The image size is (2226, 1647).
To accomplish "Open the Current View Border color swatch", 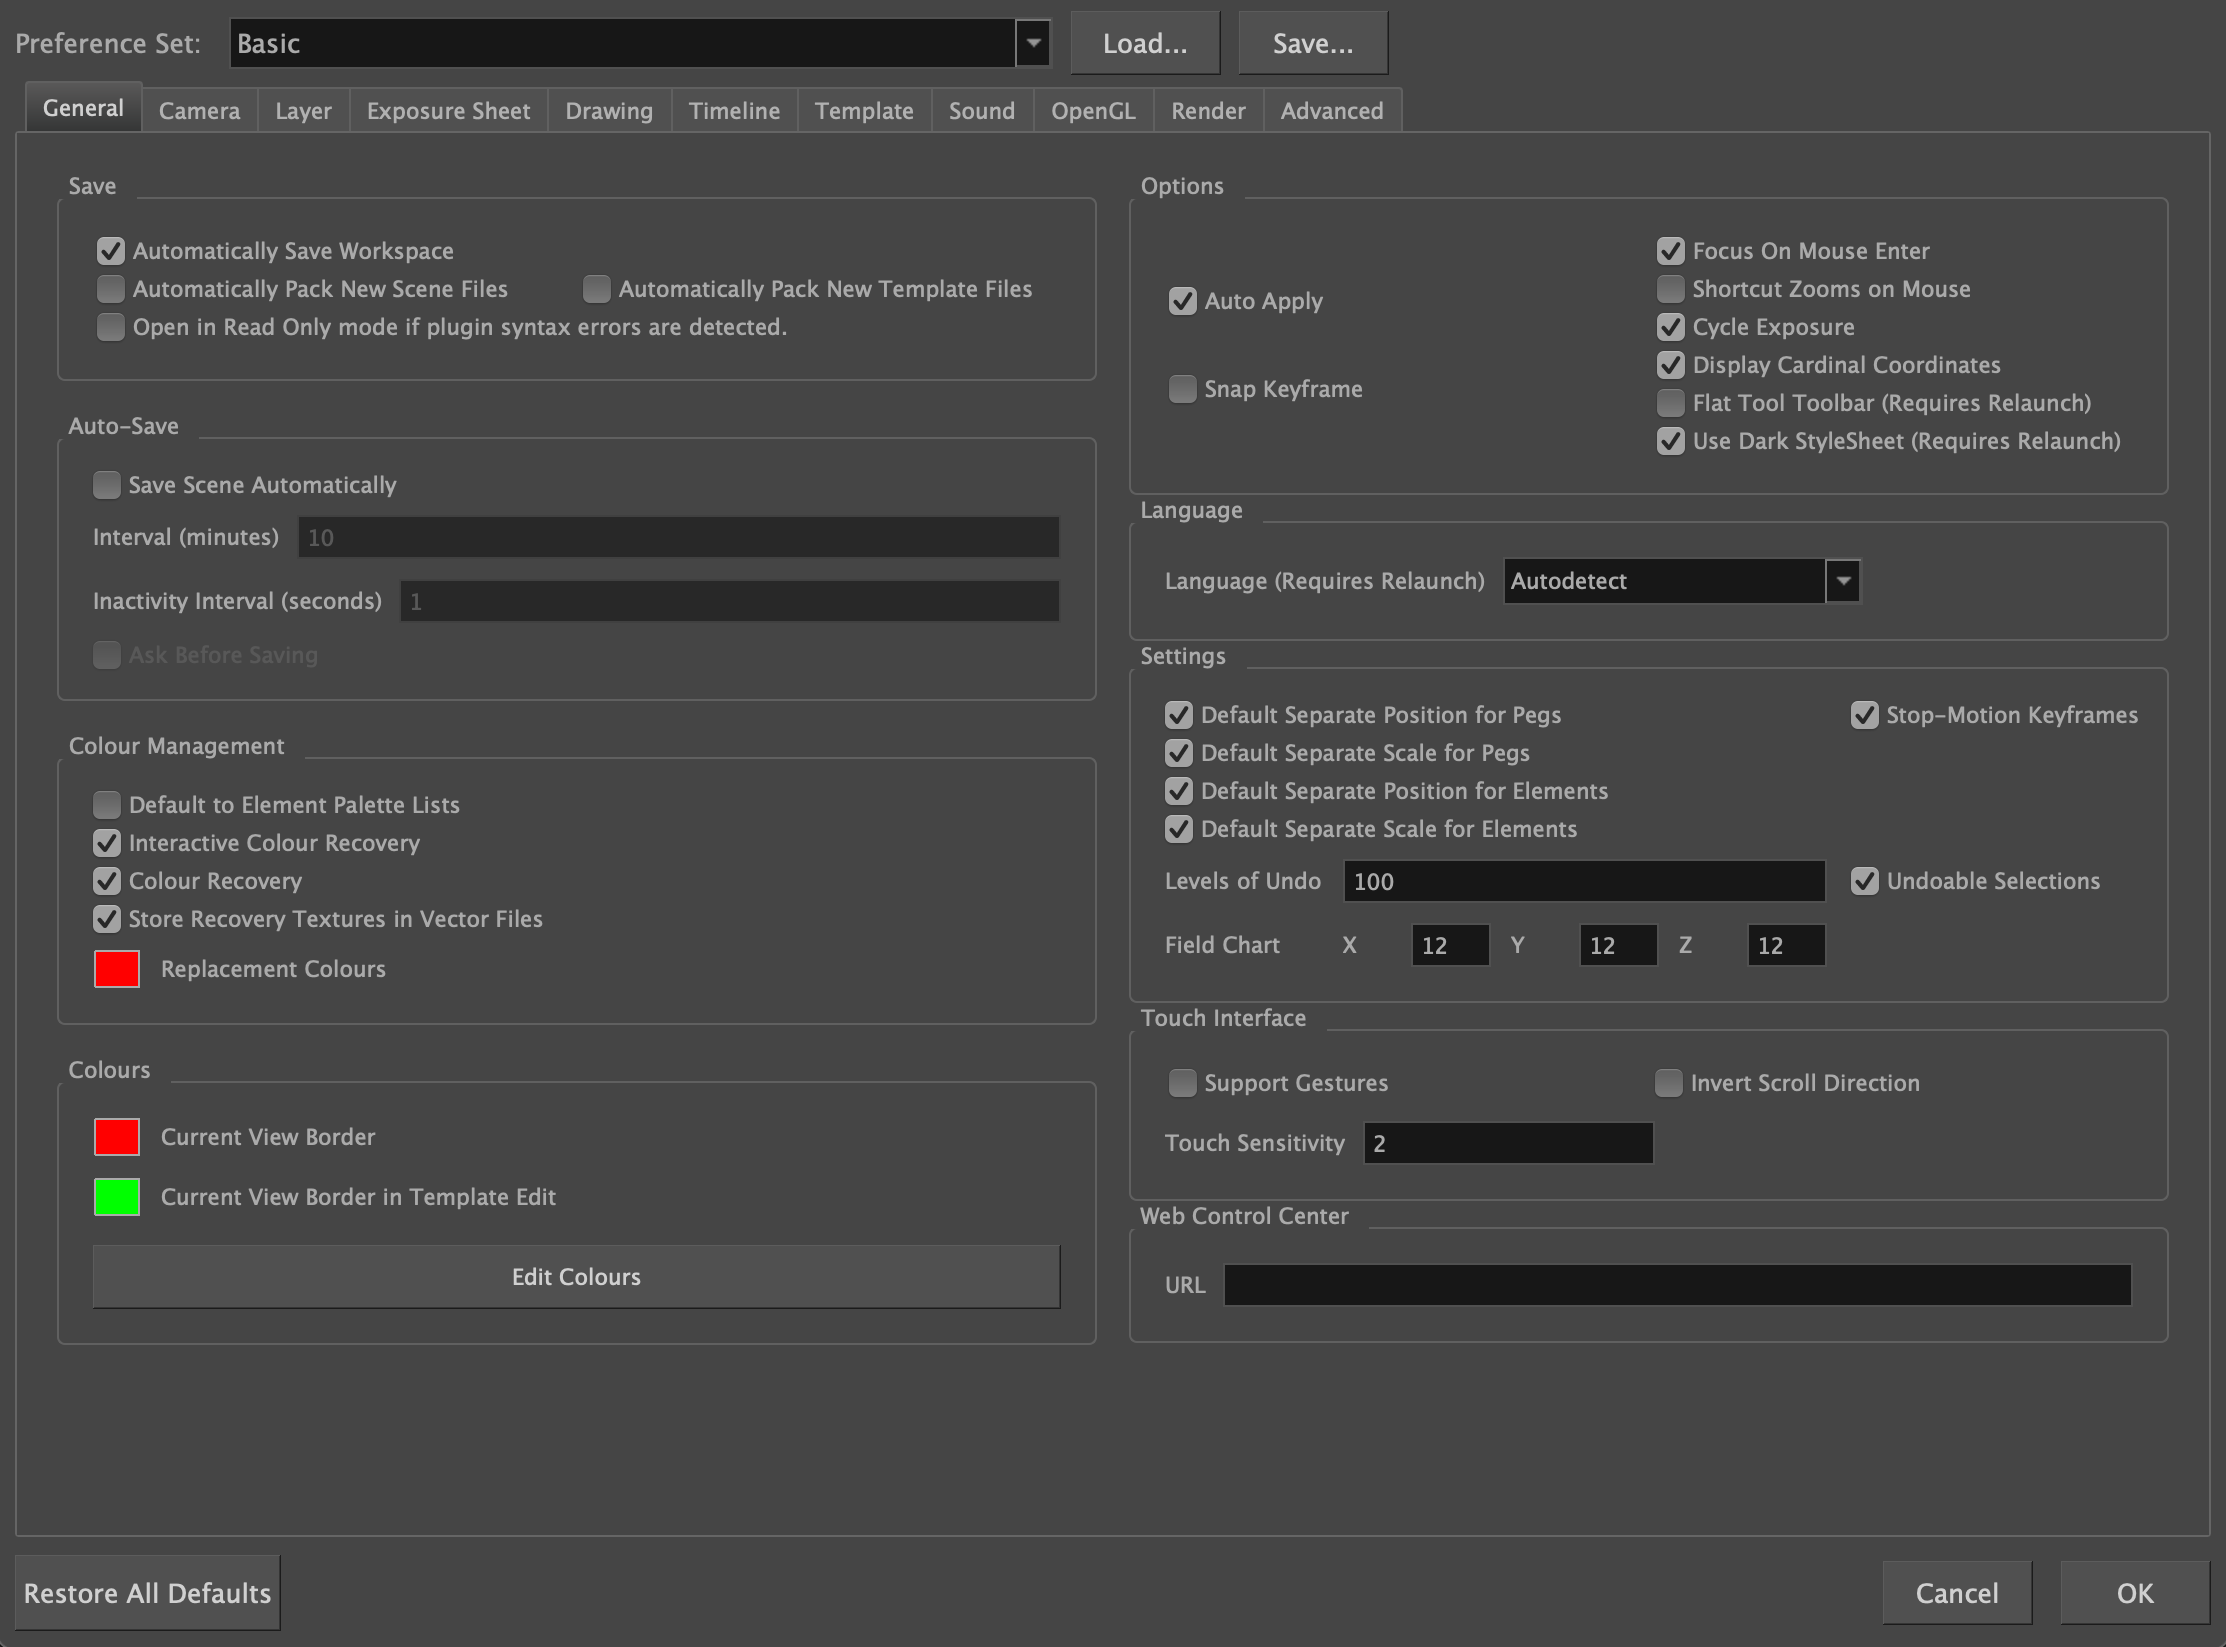I will 116,1136.
